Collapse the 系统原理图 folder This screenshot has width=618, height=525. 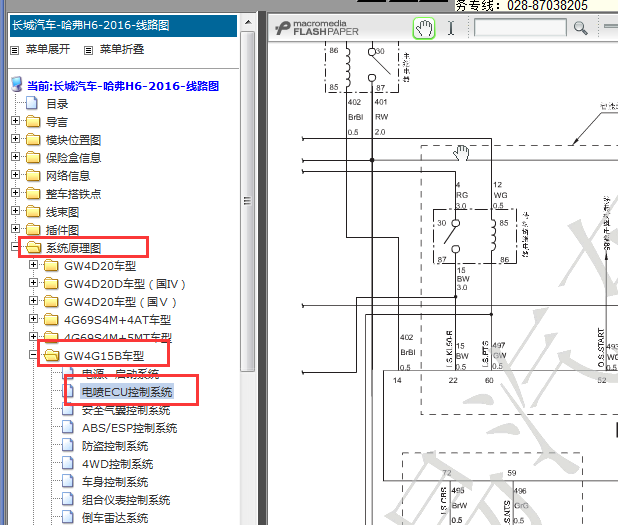(x=15, y=247)
